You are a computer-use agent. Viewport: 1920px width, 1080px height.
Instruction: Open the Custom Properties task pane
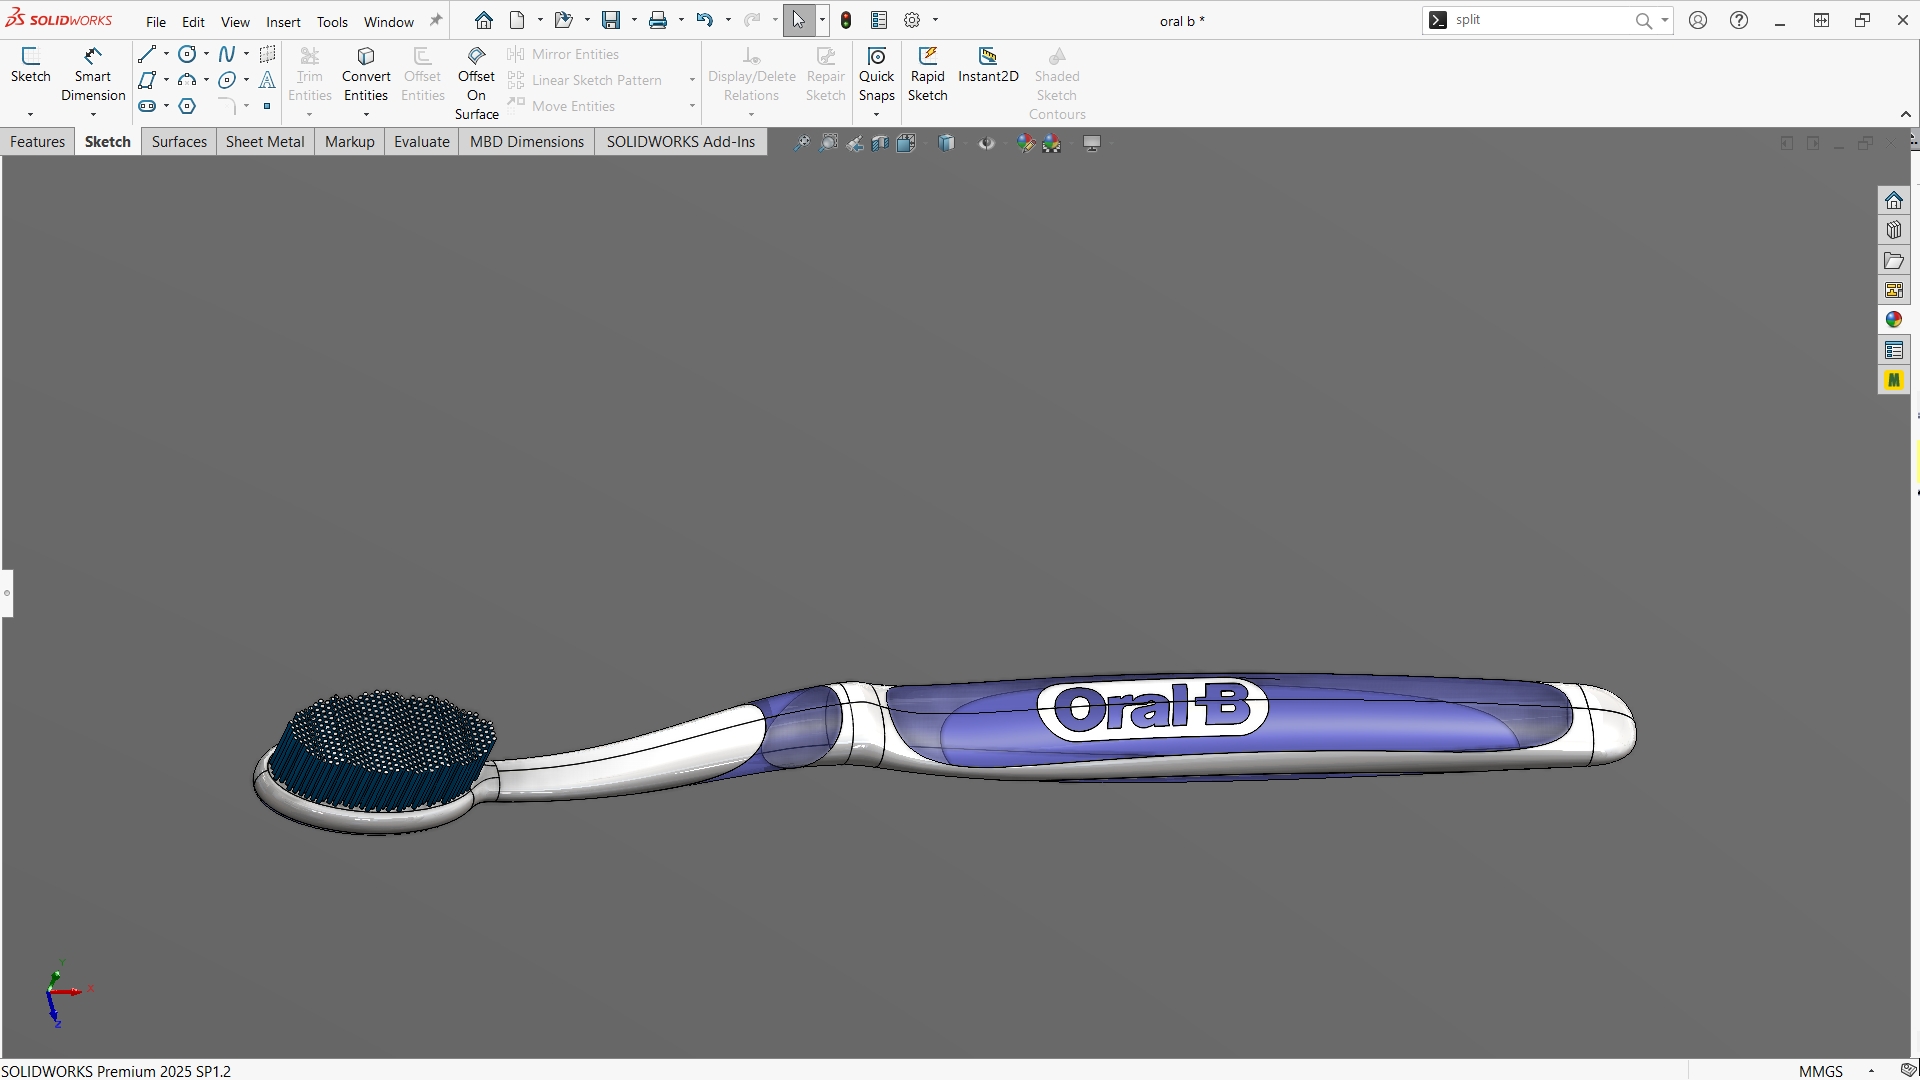pos(1894,350)
